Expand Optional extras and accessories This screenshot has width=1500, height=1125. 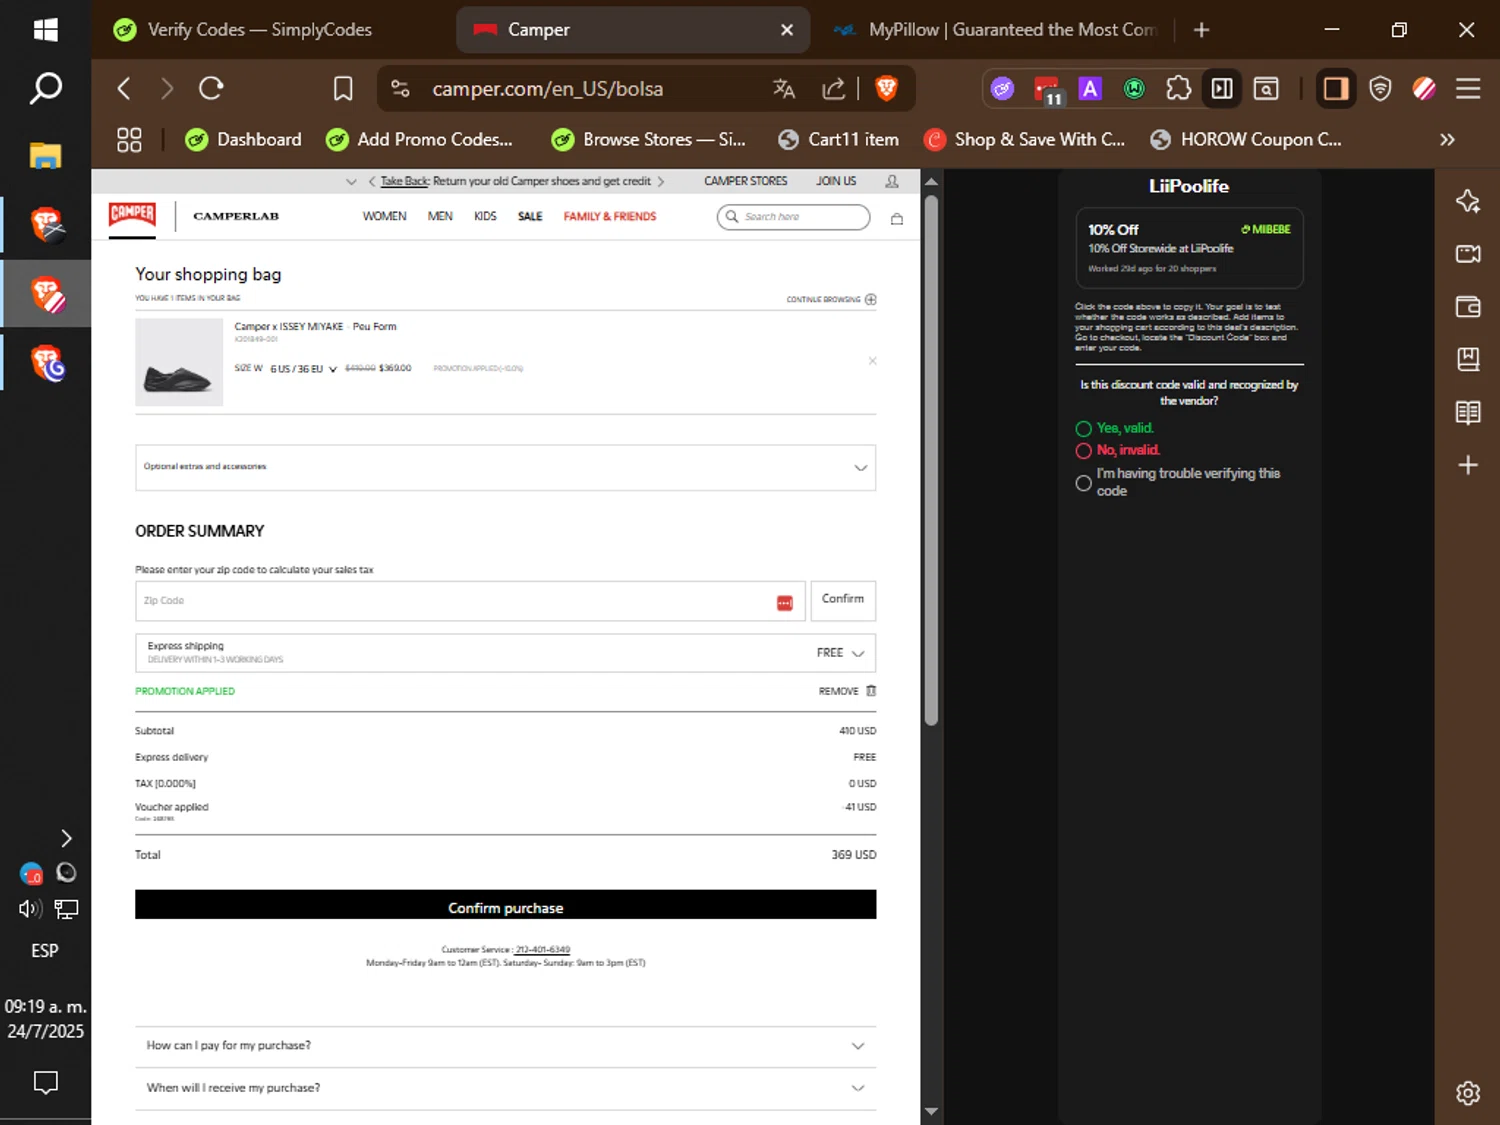pos(505,467)
